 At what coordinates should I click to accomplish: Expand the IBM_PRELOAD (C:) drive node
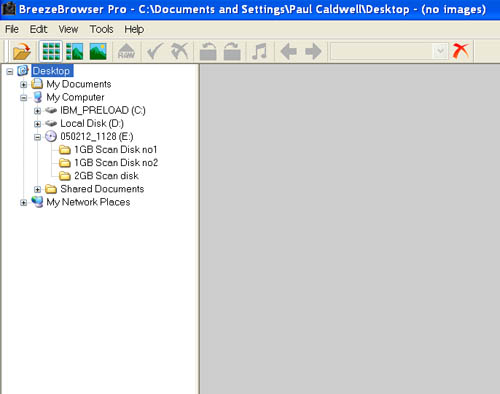click(x=37, y=111)
